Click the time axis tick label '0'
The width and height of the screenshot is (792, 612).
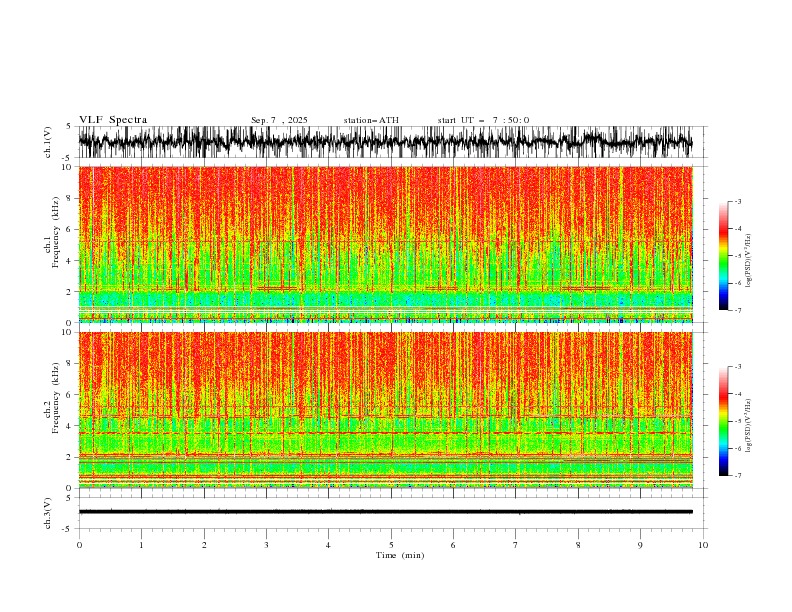[x=79, y=545]
